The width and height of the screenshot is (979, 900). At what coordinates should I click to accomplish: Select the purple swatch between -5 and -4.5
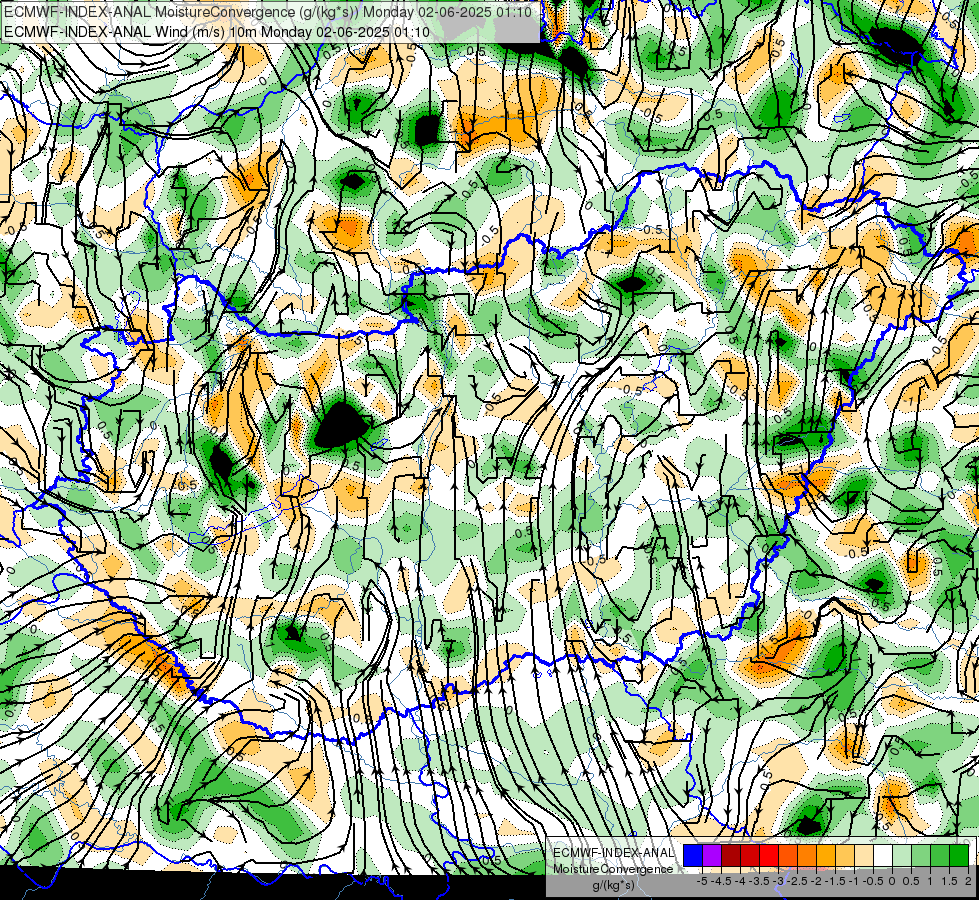click(712, 855)
